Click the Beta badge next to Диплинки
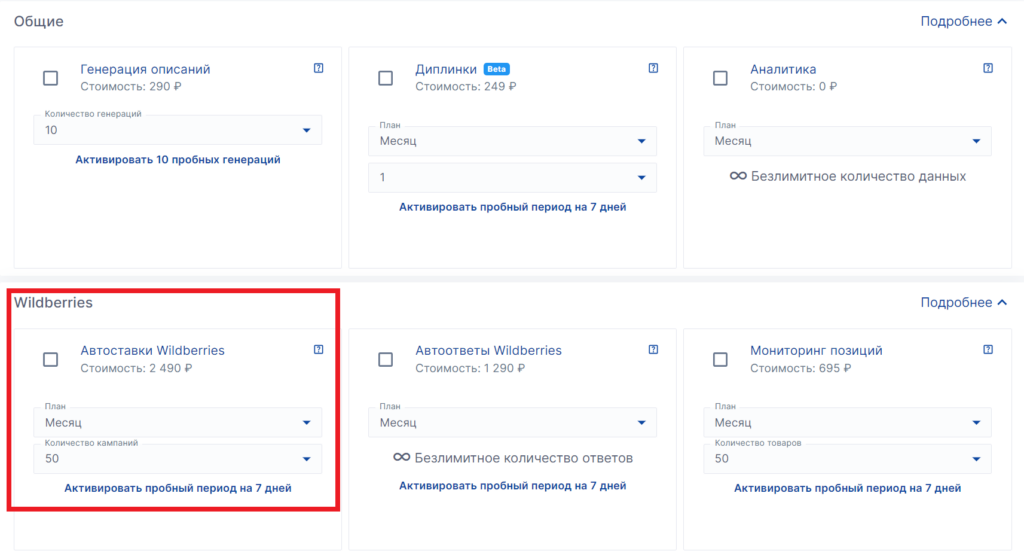Screen dimensions: 1024x554 coord(497,69)
